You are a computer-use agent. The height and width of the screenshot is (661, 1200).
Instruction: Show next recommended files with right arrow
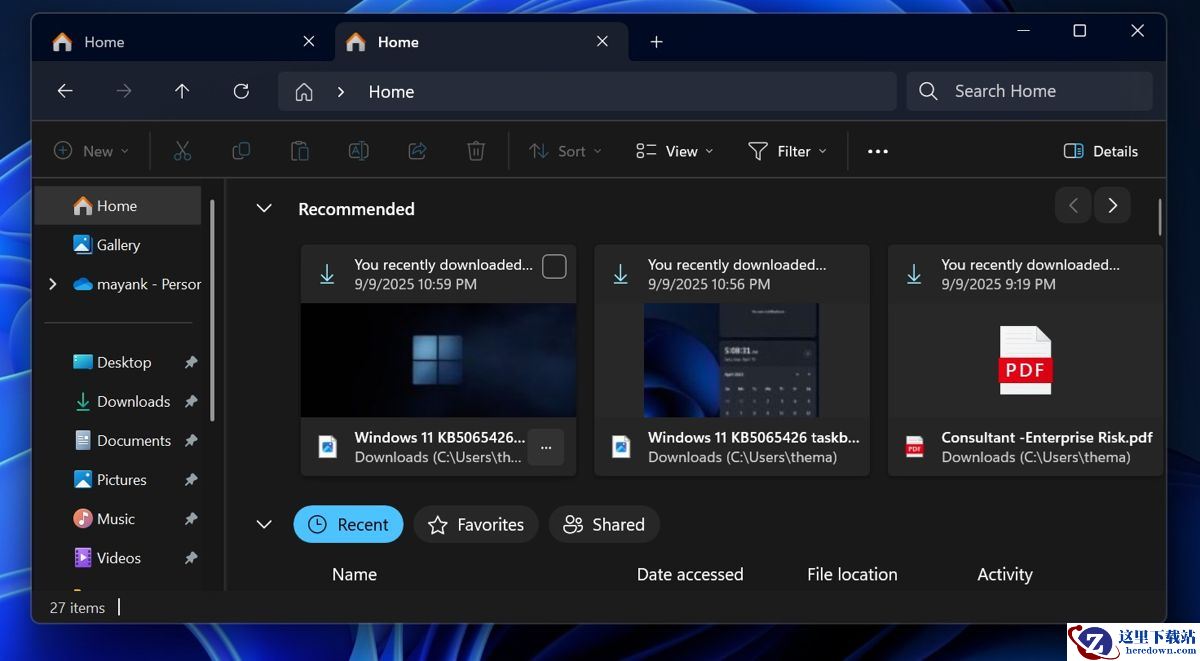coord(1112,205)
